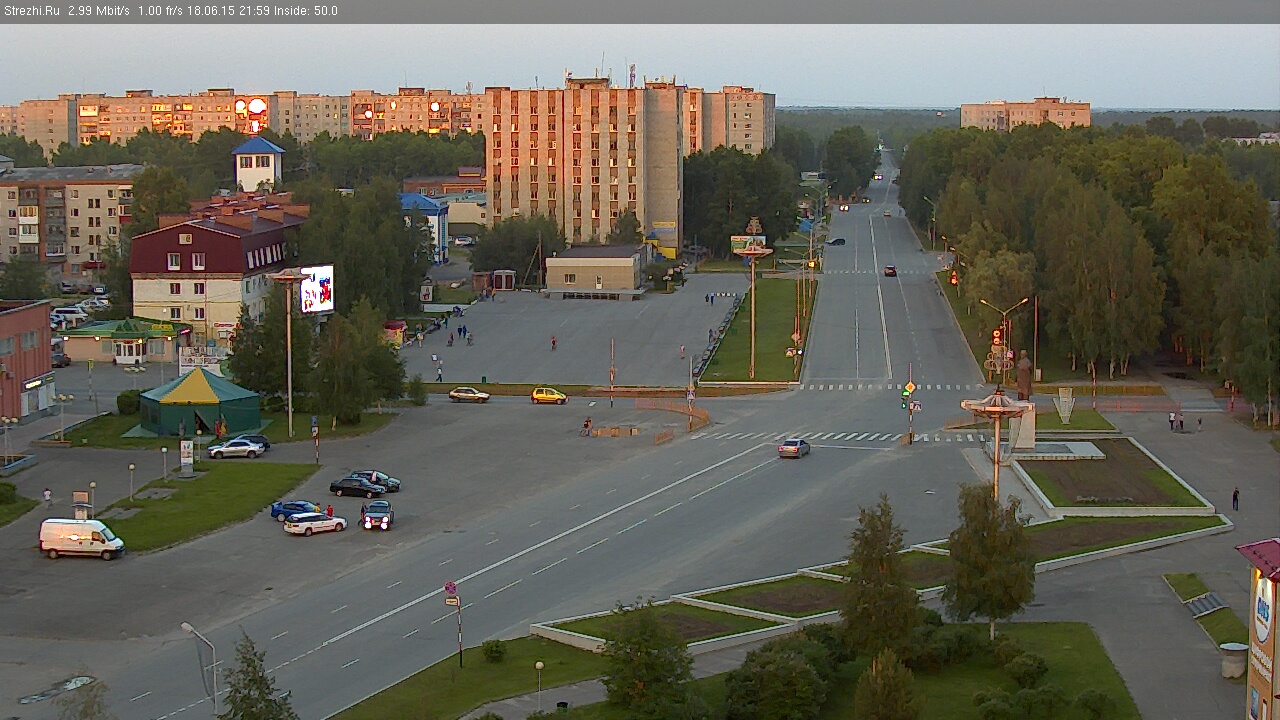Click the "Strezhi.Ru" overlay text
Screen dimensions: 1280x720
32,11
